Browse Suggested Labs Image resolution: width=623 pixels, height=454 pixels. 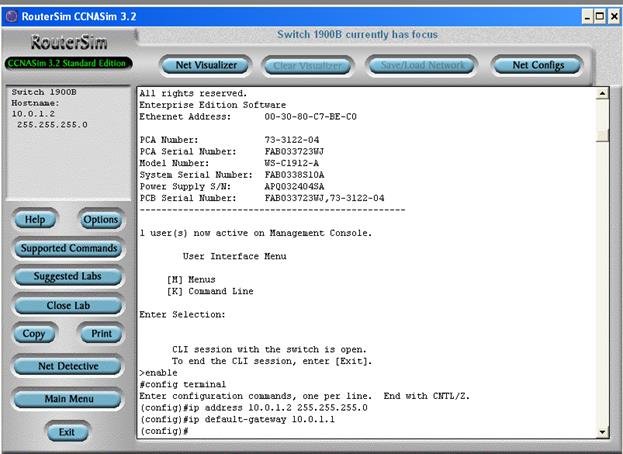(68, 276)
